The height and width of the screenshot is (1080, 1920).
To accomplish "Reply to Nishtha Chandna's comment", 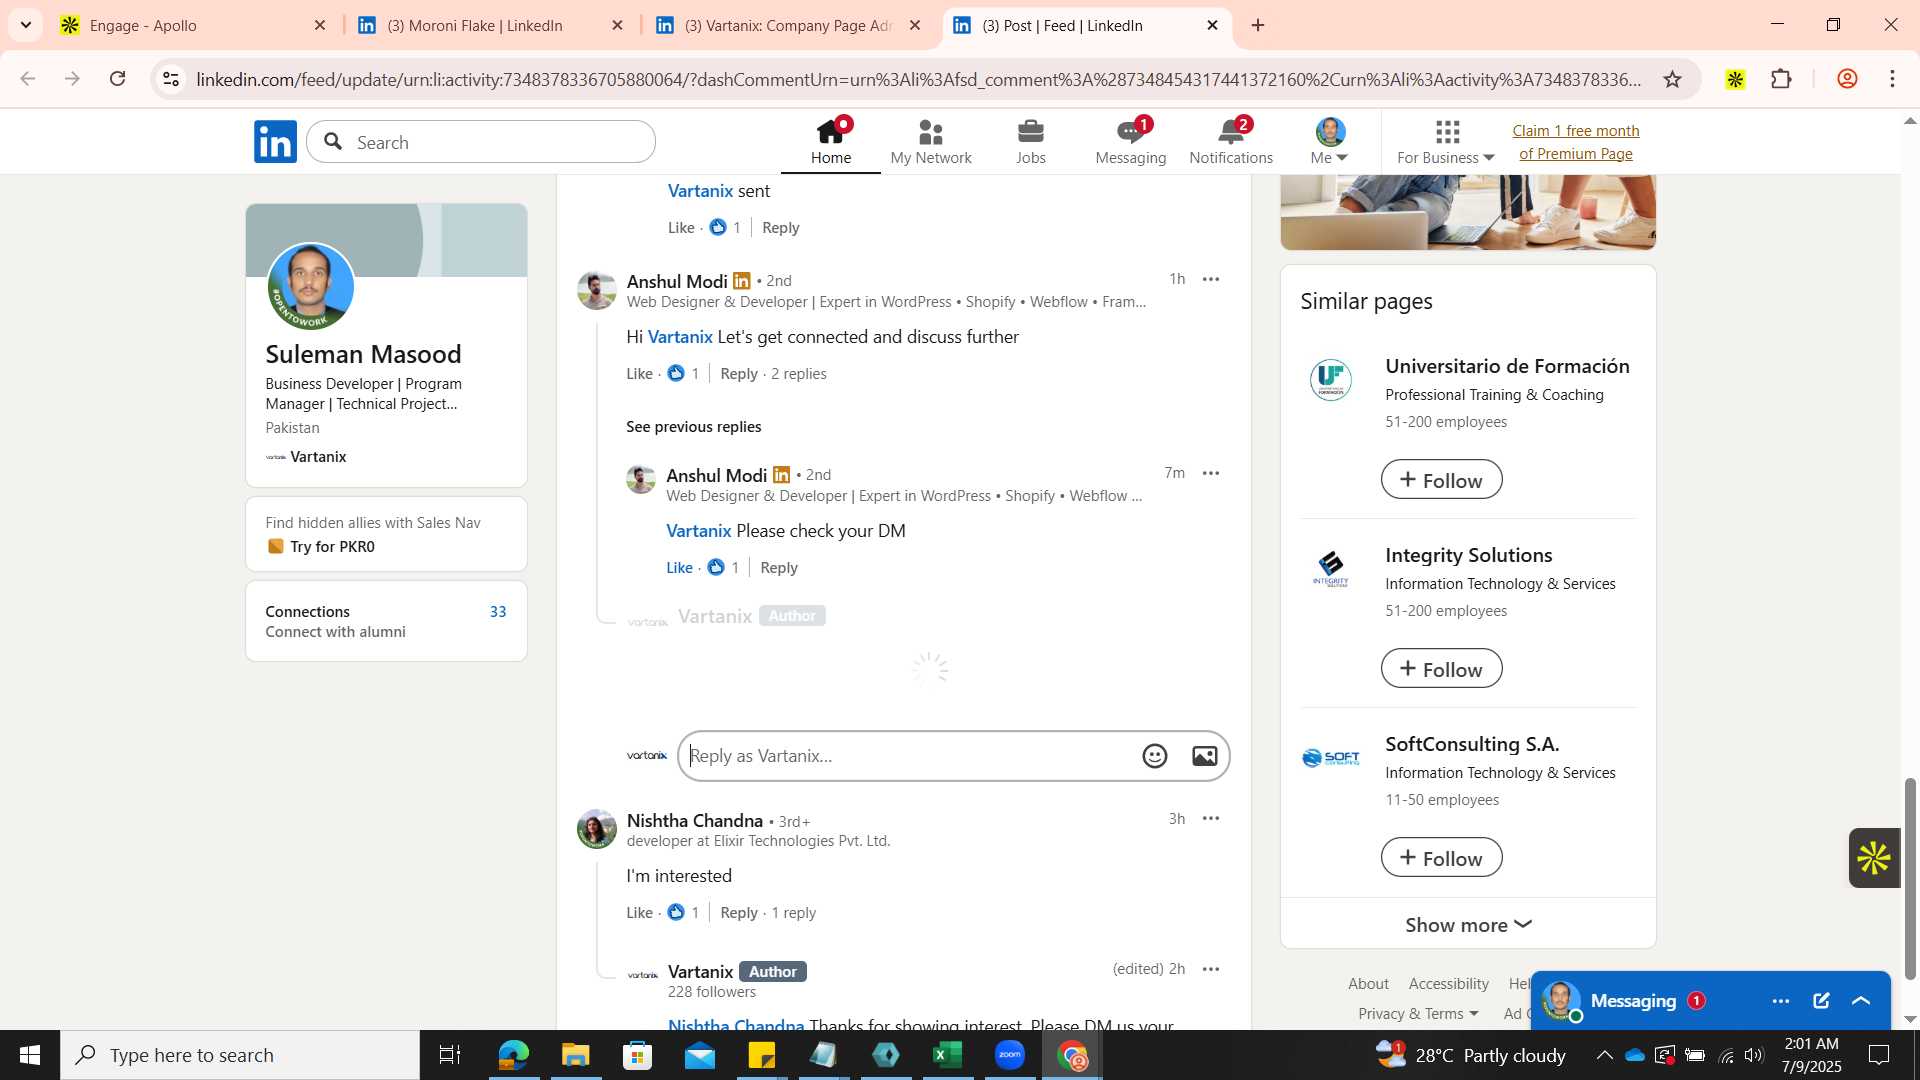I will pos(739,912).
